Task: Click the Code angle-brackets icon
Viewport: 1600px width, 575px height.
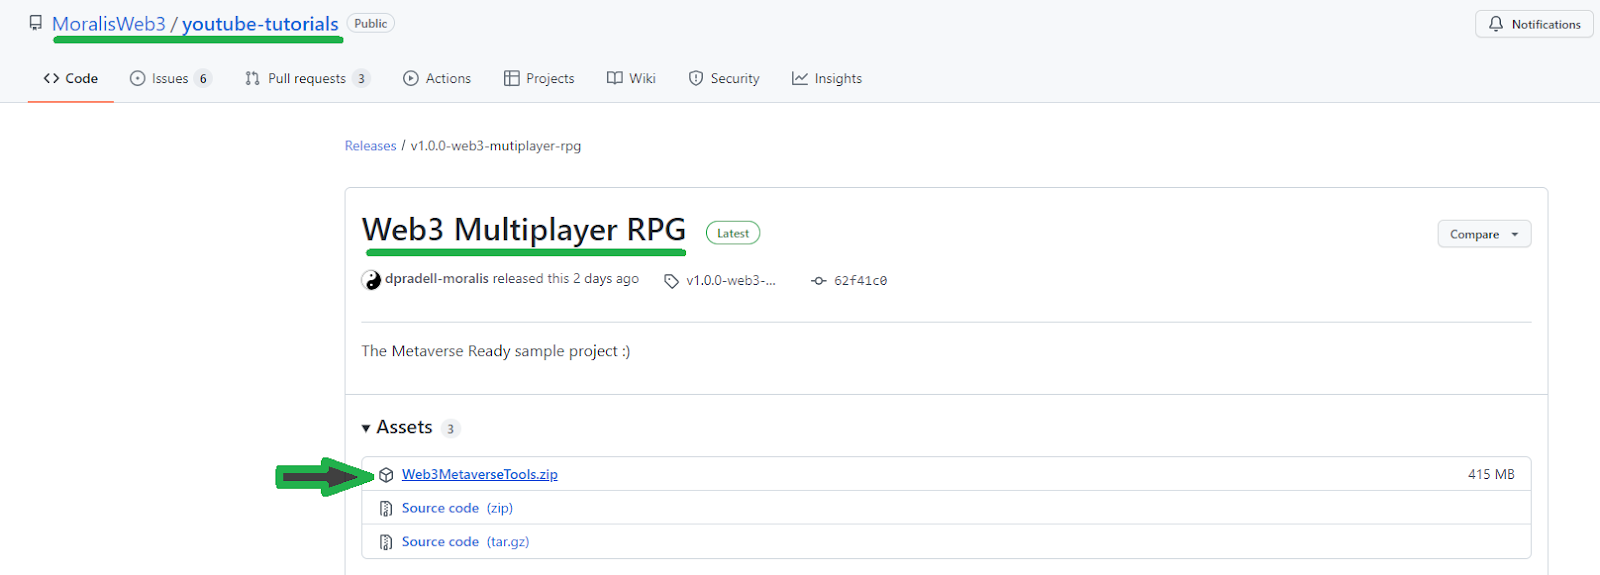Action: 51,78
